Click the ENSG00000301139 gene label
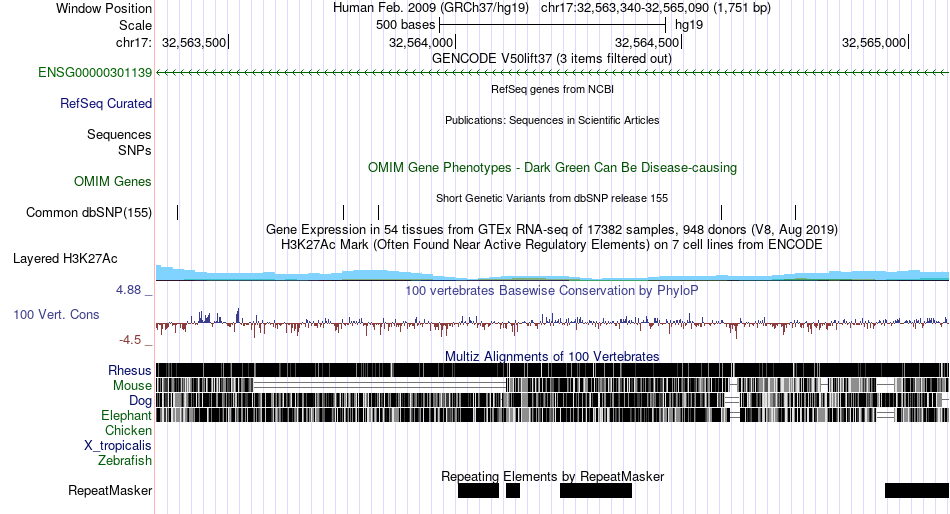950x514 pixels. [95, 73]
